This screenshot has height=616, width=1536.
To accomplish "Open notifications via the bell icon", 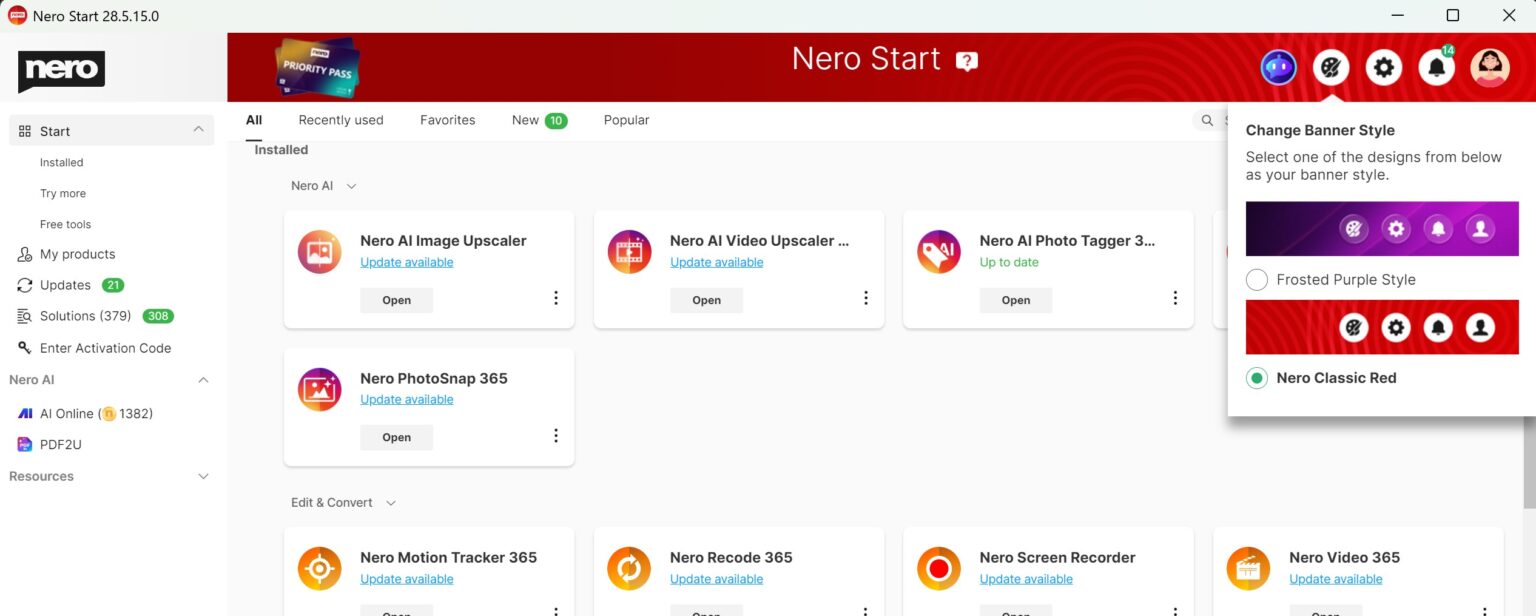I will point(1436,66).
